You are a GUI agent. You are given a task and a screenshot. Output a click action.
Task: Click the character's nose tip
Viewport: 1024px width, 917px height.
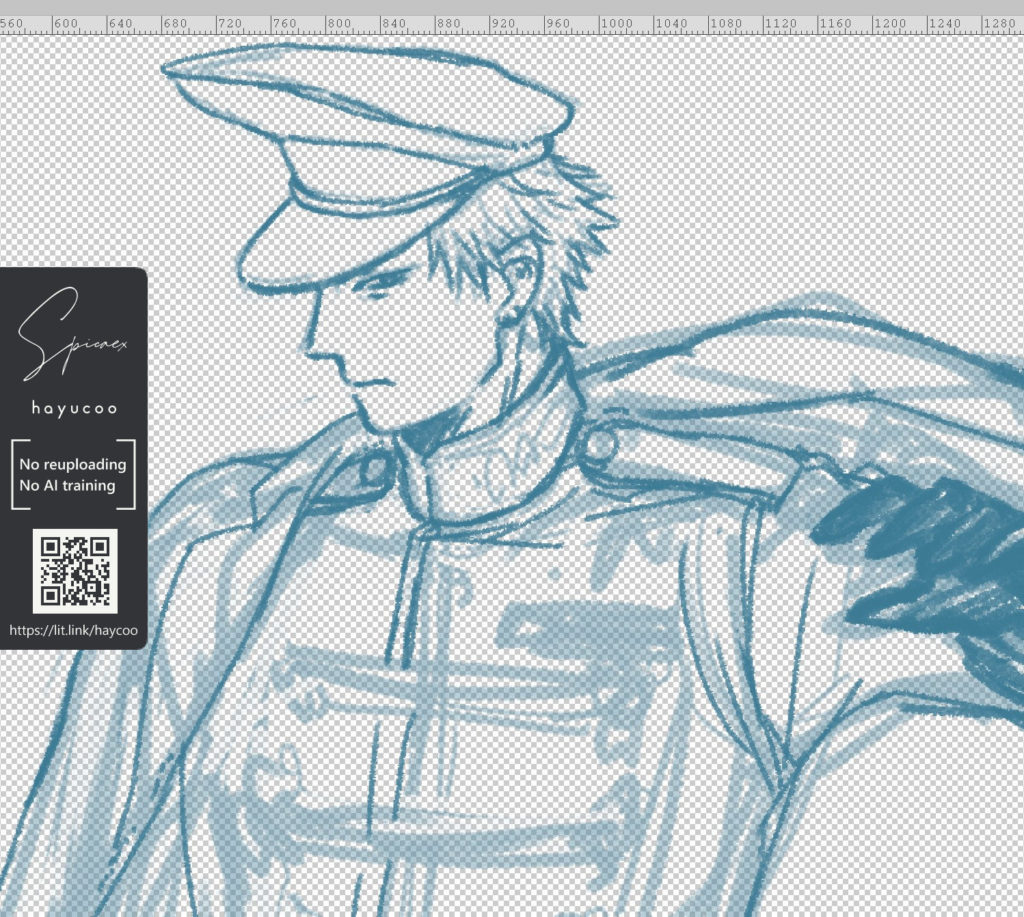310,350
